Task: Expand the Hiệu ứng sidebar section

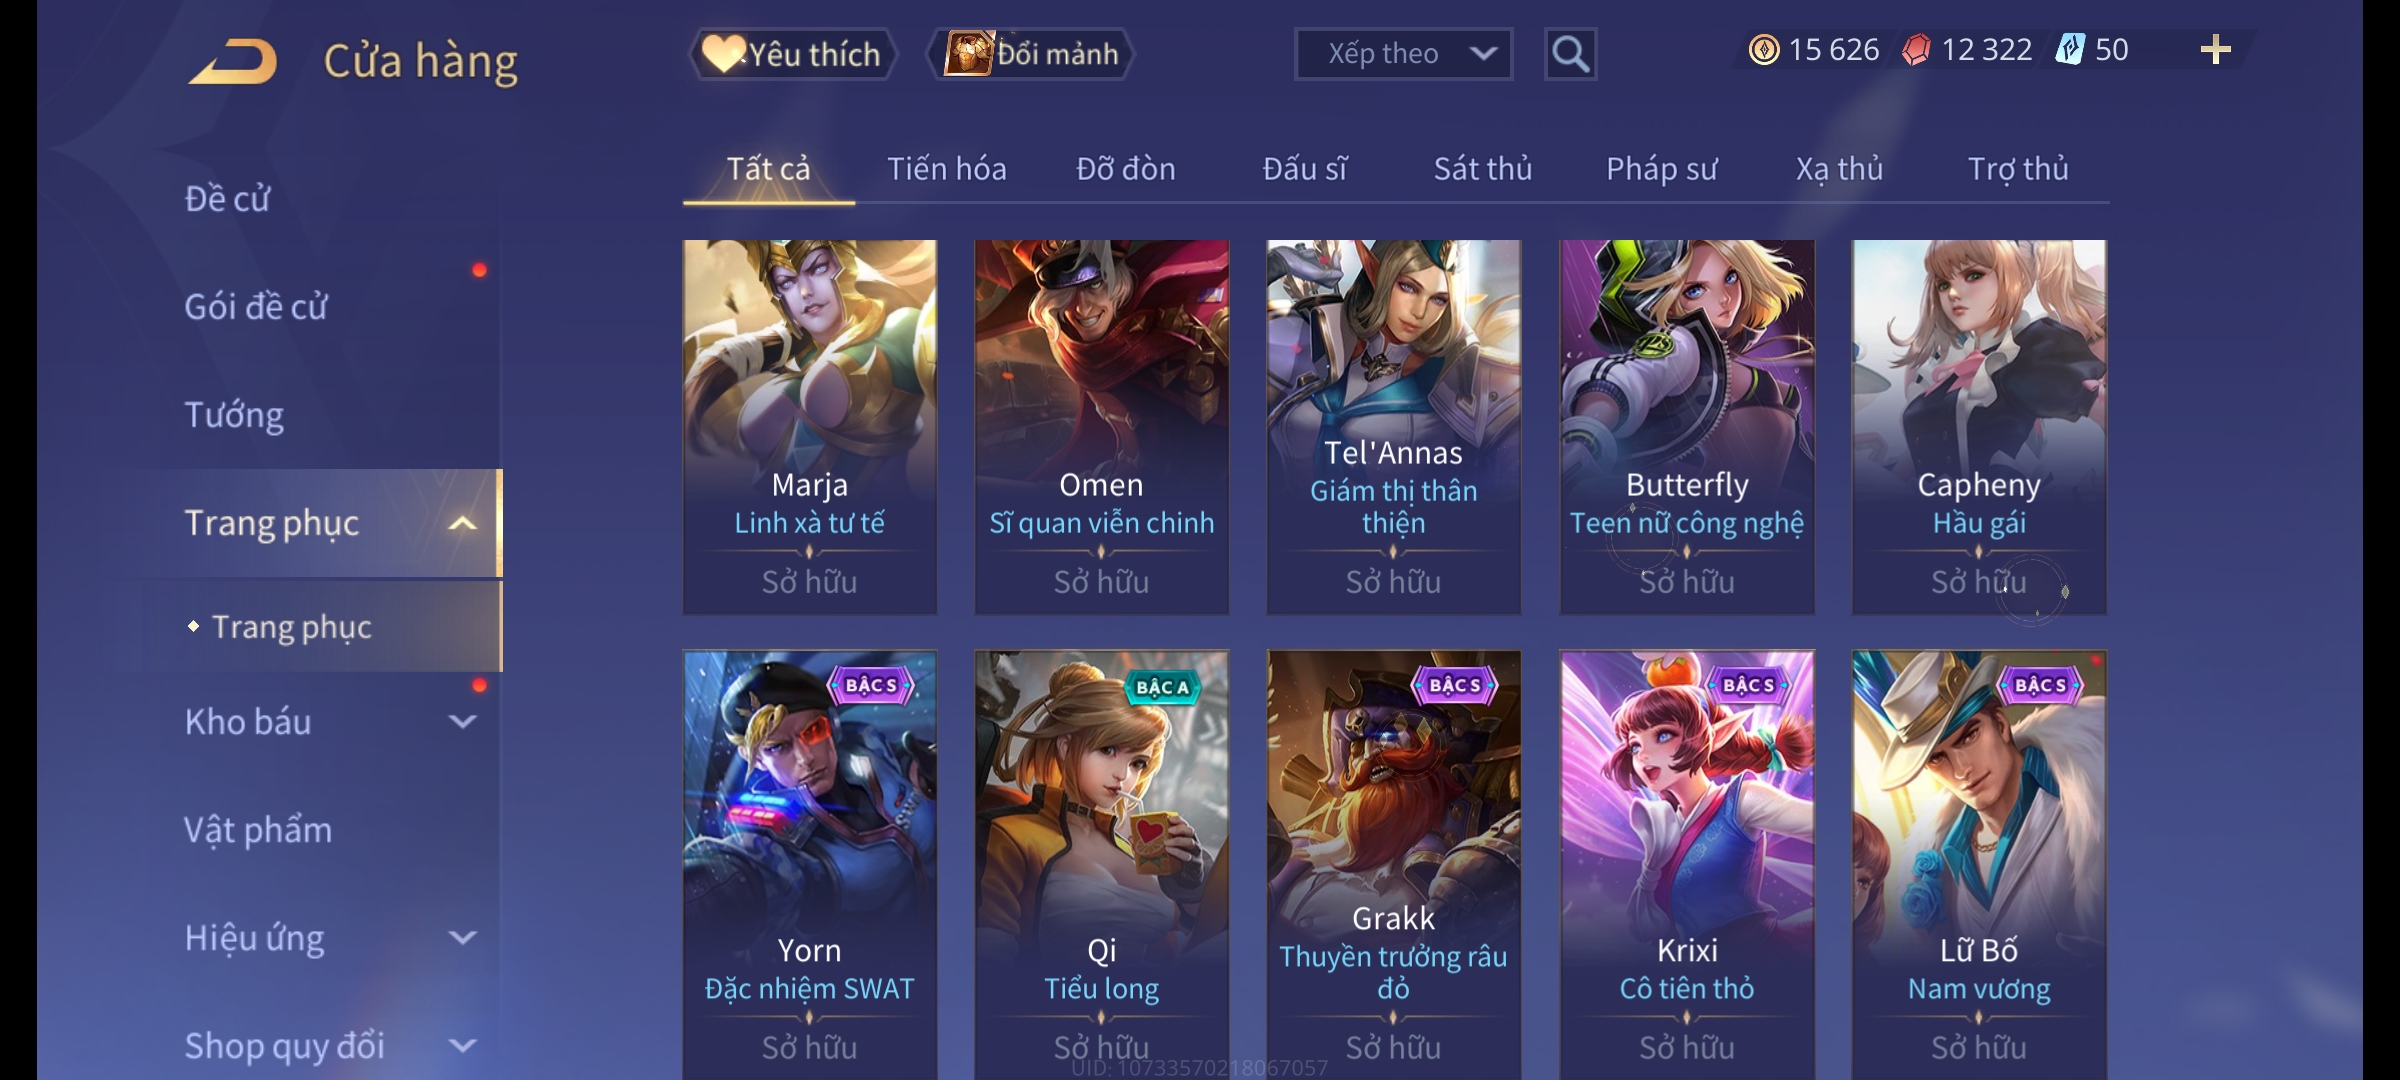Action: 462,938
